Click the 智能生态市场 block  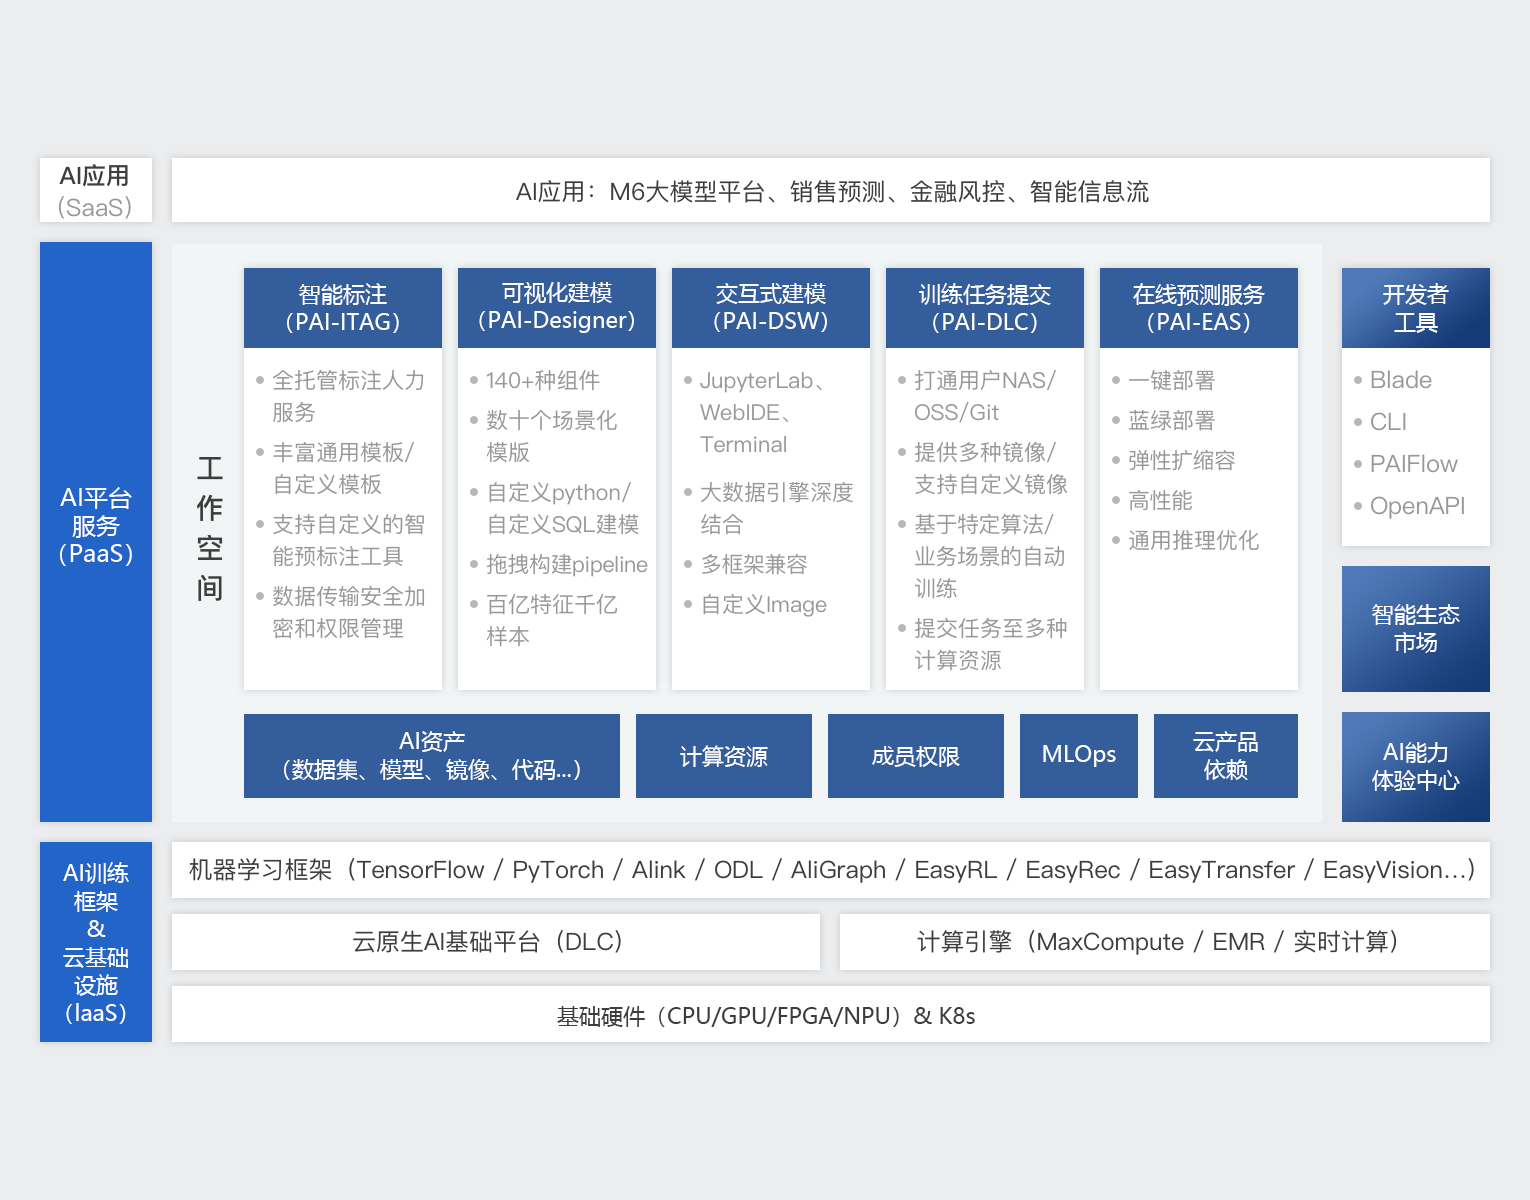click(1416, 629)
